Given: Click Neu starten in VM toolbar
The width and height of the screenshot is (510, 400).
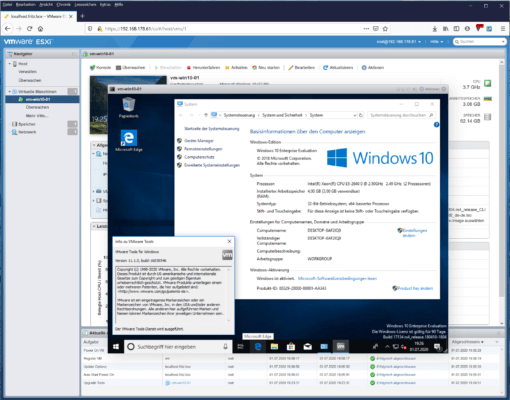Looking at the screenshot, I should 266,67.
